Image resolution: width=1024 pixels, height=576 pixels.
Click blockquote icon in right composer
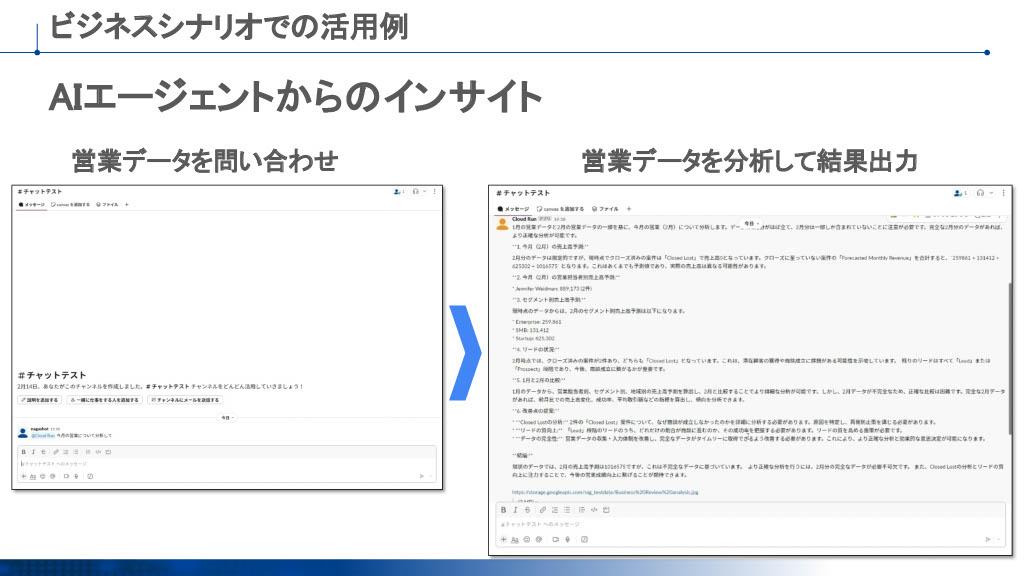[582, 509]
